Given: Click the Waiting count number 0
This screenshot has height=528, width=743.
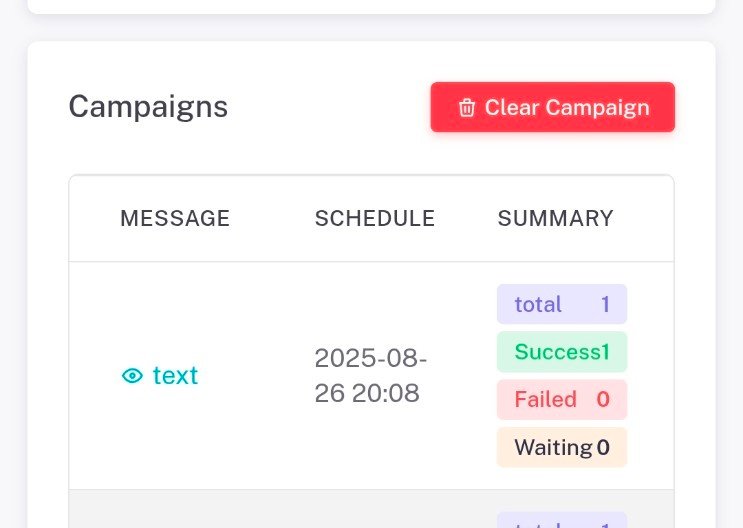Looking at the screenshot, I should pos(603,447).
